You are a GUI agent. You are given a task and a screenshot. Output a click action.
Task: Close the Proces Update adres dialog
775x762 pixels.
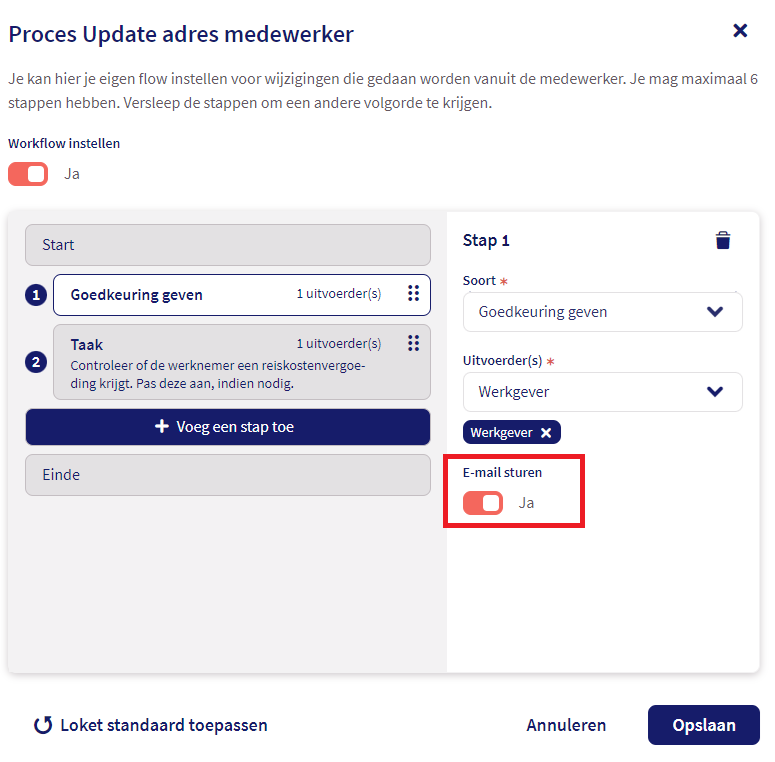click(x=740, y=31)
